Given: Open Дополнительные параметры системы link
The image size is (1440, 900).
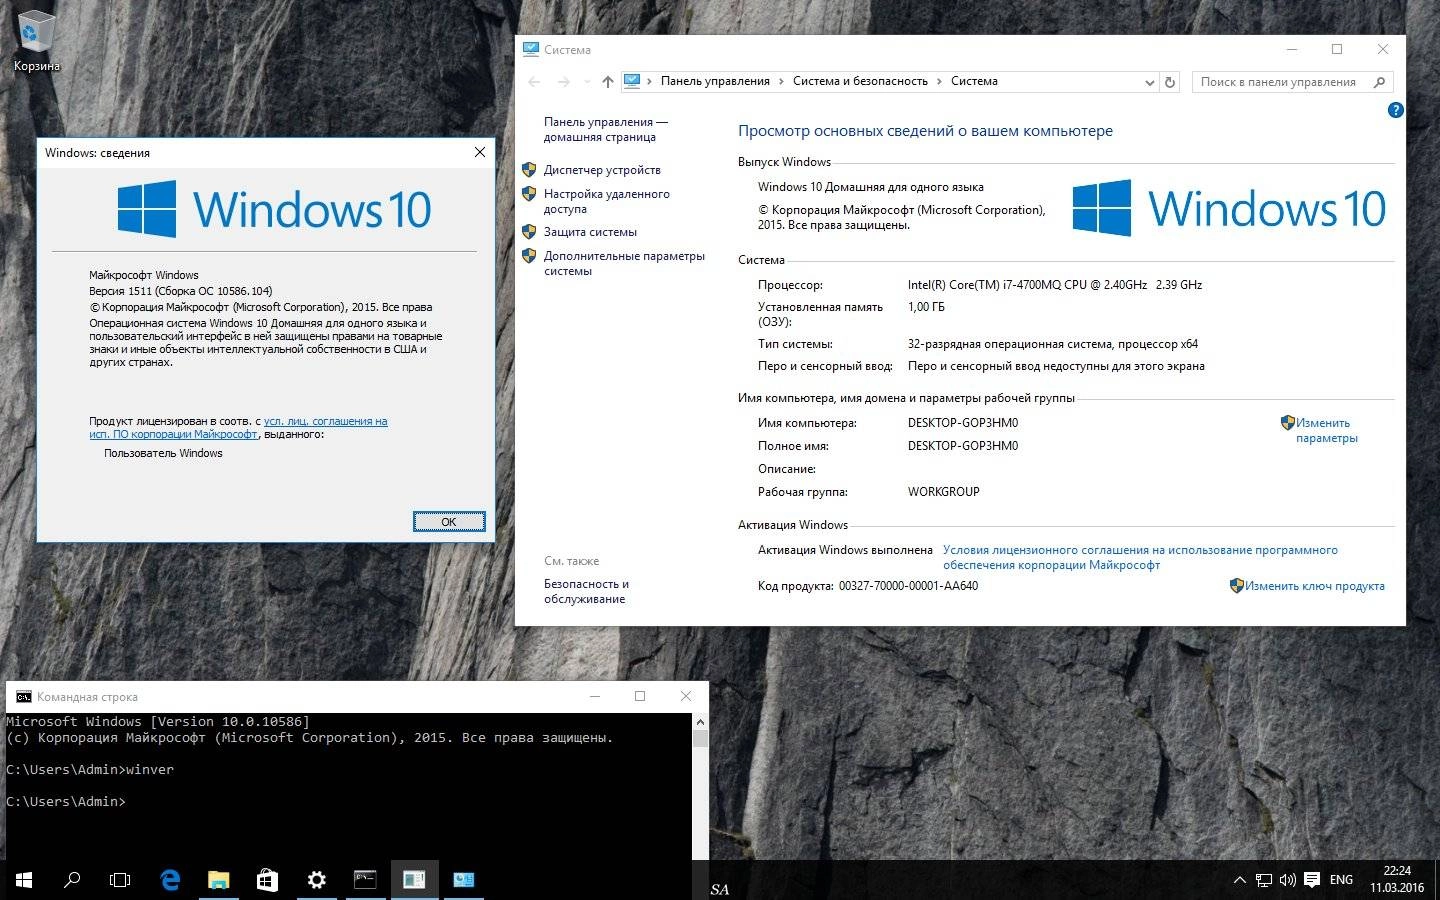Looking at the screenshot, I should click(624, 263).
